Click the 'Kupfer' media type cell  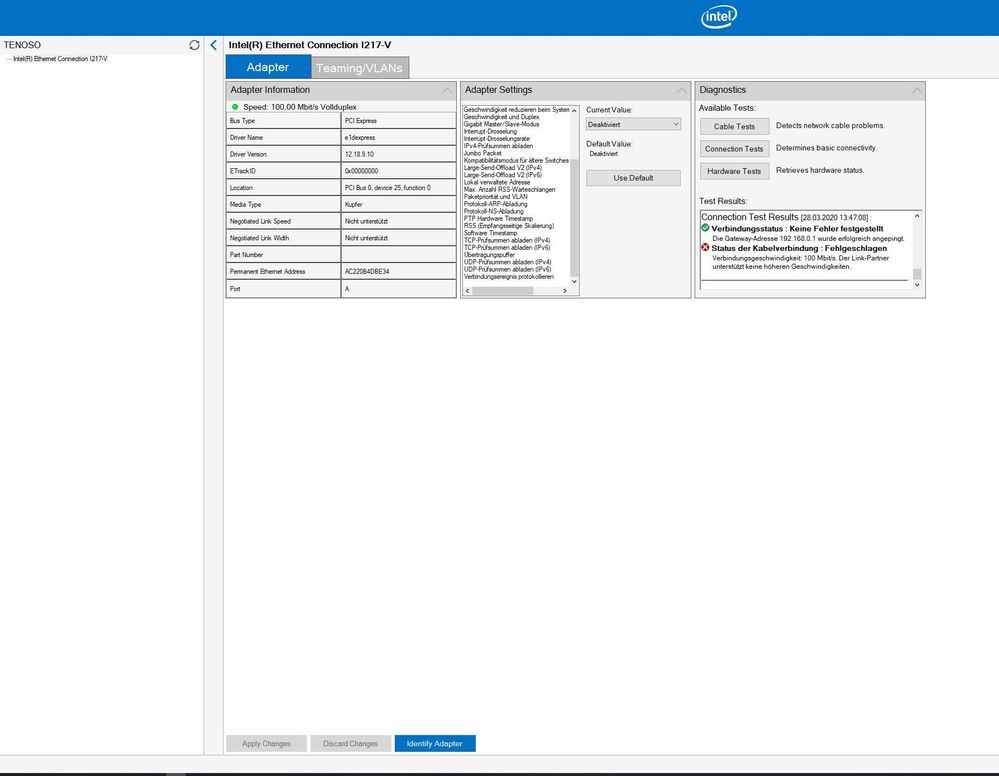tap(399, 205)
